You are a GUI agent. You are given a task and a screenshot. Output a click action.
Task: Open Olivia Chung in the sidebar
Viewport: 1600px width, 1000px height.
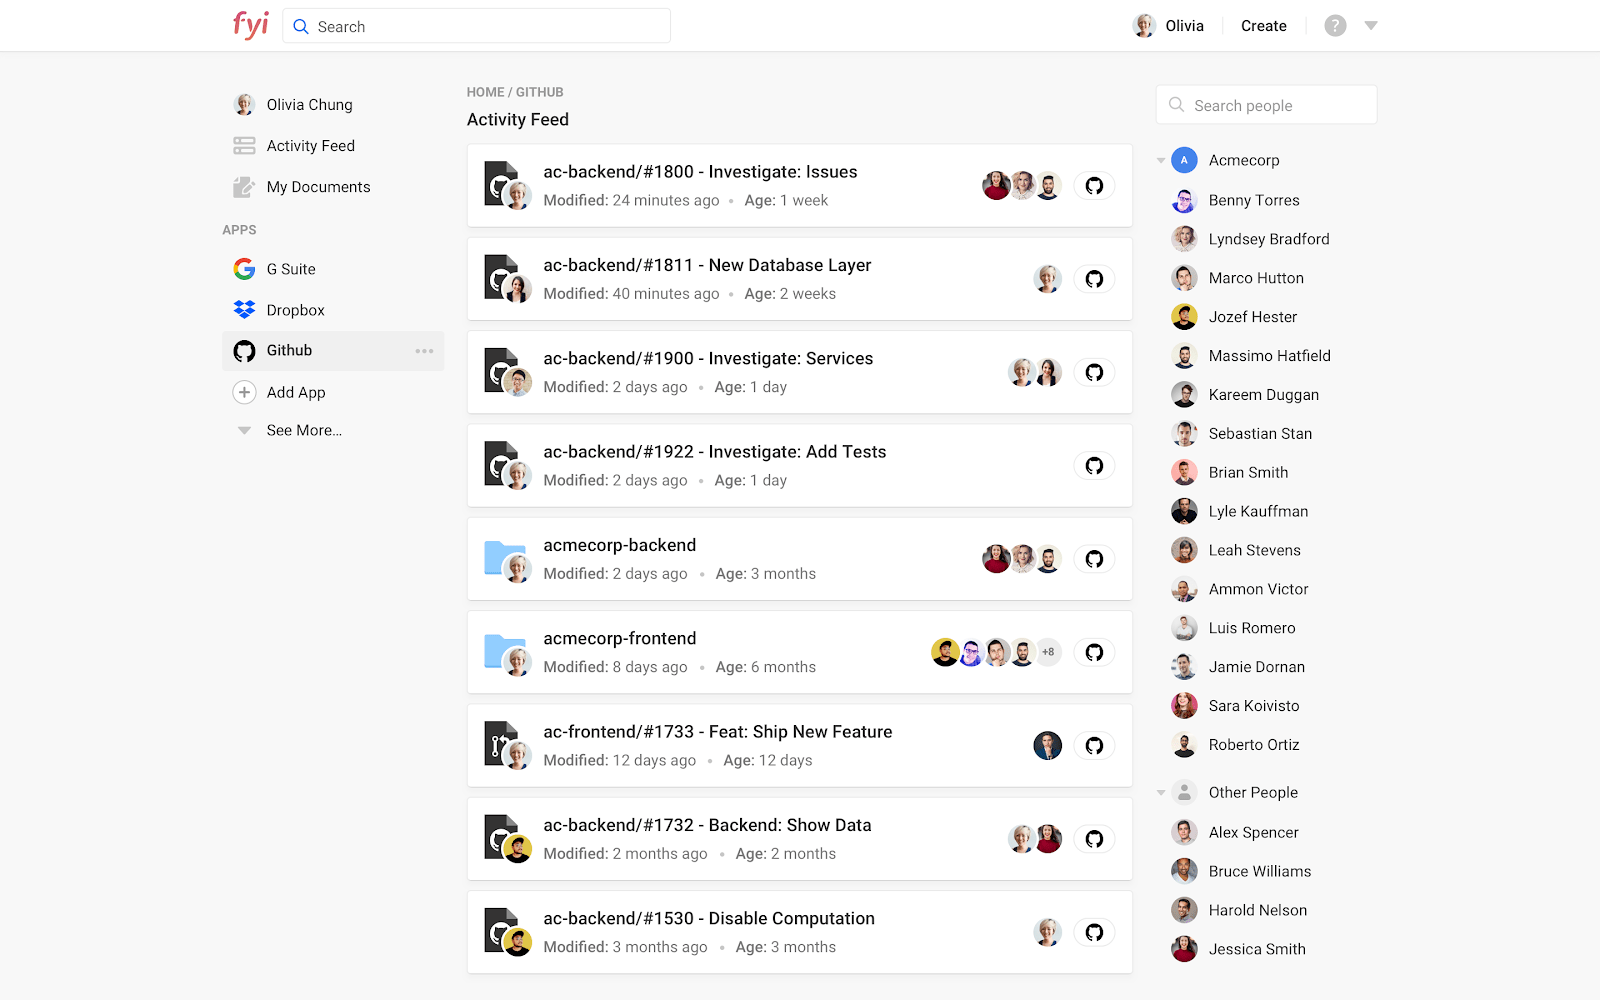293,105
